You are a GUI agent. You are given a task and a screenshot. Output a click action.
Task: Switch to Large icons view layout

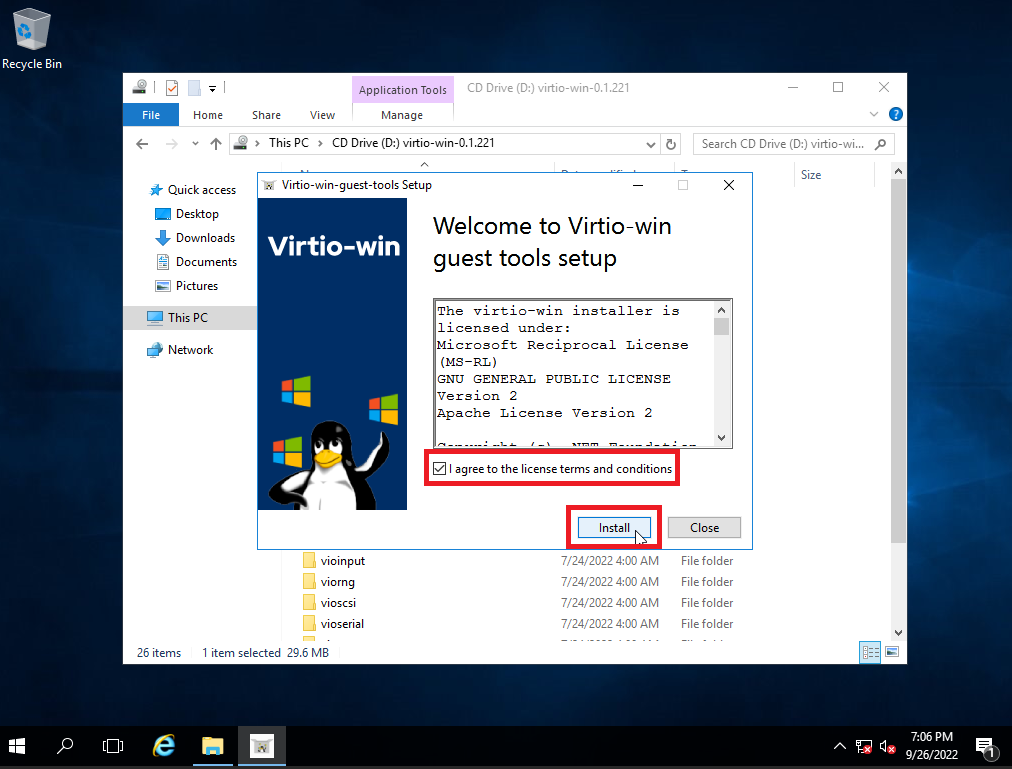(x=892, y=652)
